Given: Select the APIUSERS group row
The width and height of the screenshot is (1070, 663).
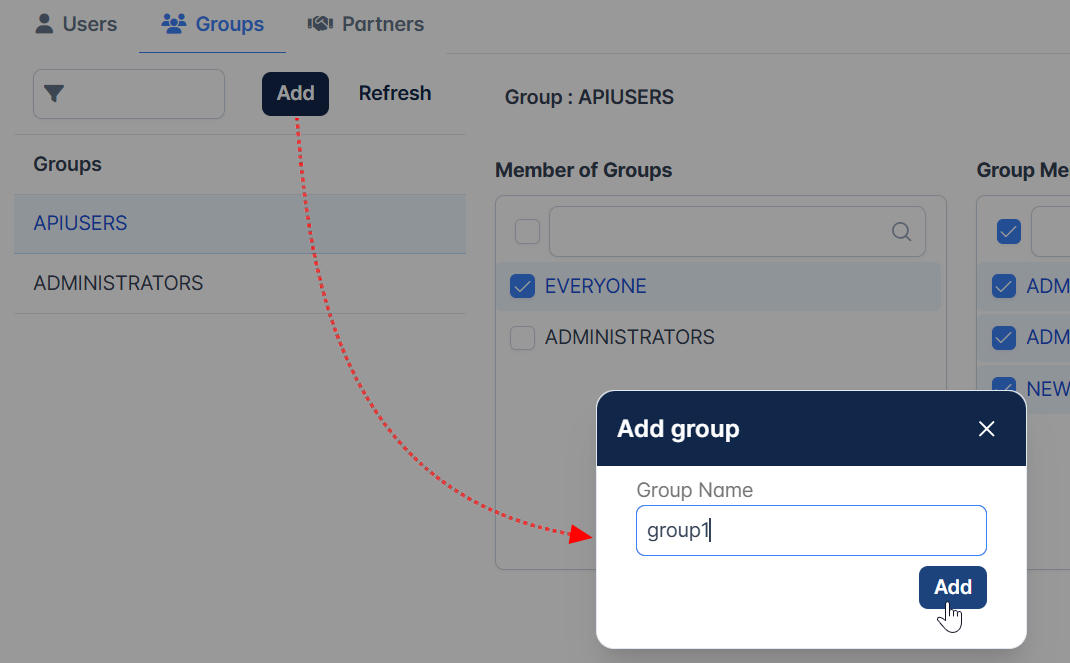Looking at the screenshot, I should pos(240,224).
